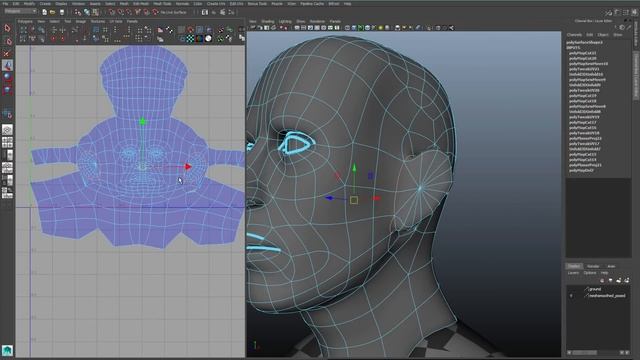Viewport: 640px width, 360px height.
Task: Open the Edit UVs menu
Action: tap(236, 4)
